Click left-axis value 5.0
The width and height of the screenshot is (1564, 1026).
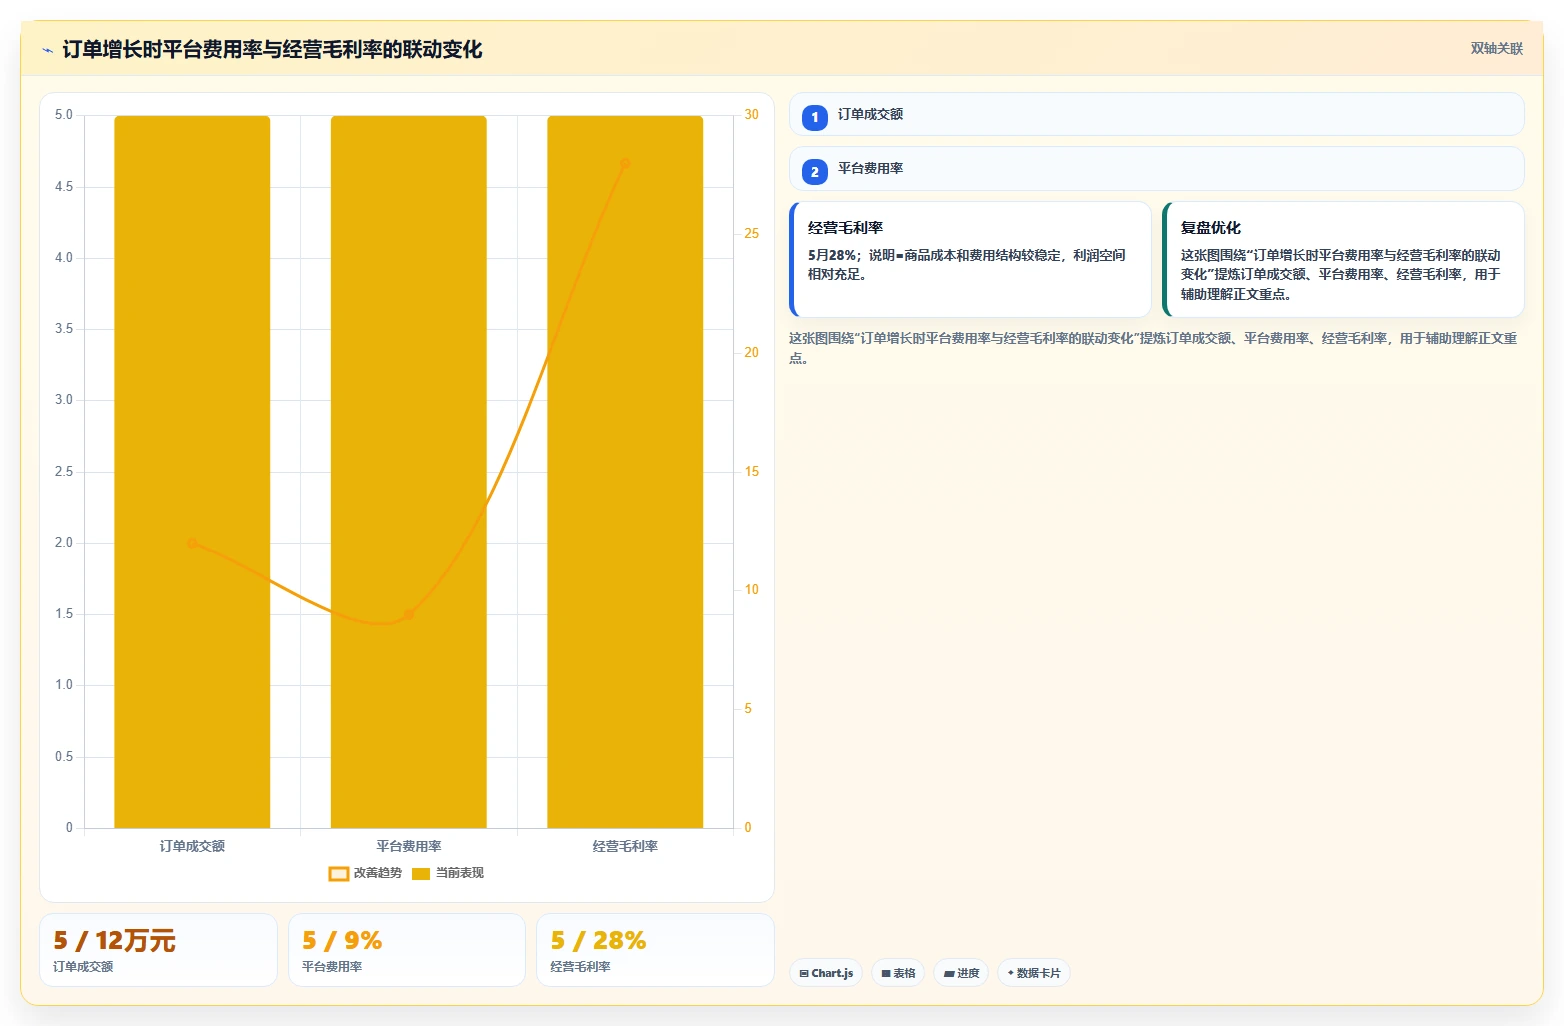tap(64, 115)
